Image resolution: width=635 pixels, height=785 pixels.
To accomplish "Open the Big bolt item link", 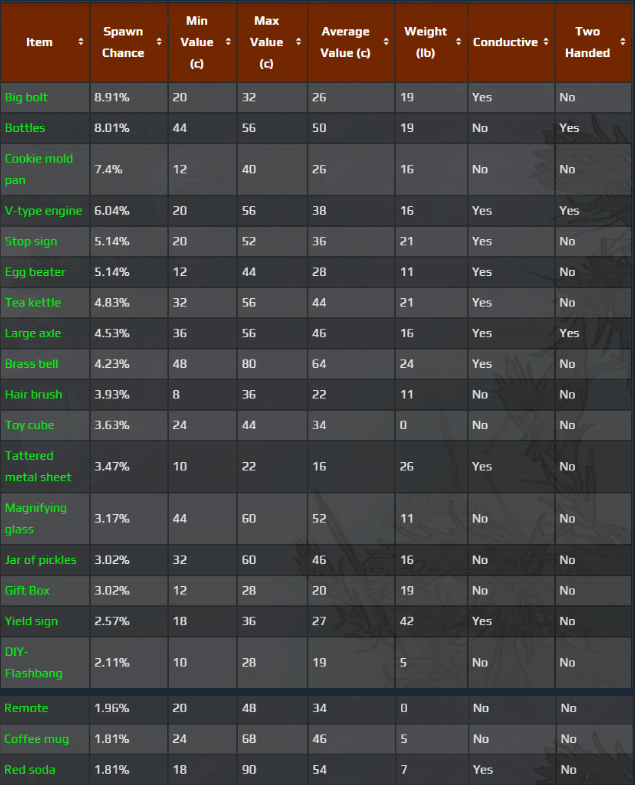I will 26,97.
